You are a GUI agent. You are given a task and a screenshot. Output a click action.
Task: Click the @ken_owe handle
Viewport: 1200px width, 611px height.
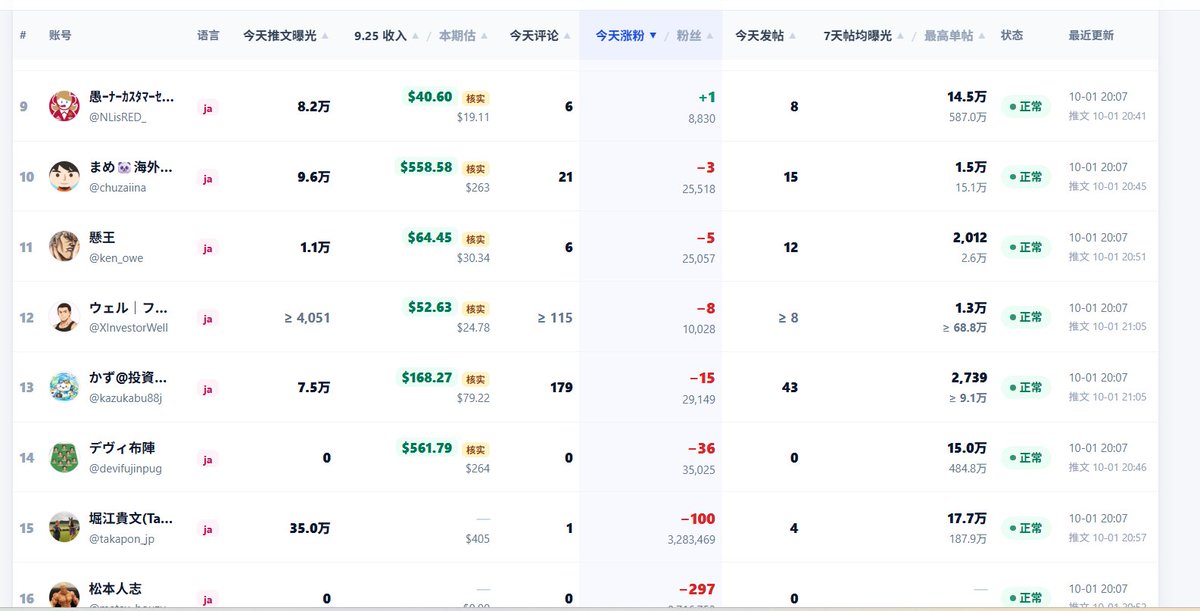point(116,258)
